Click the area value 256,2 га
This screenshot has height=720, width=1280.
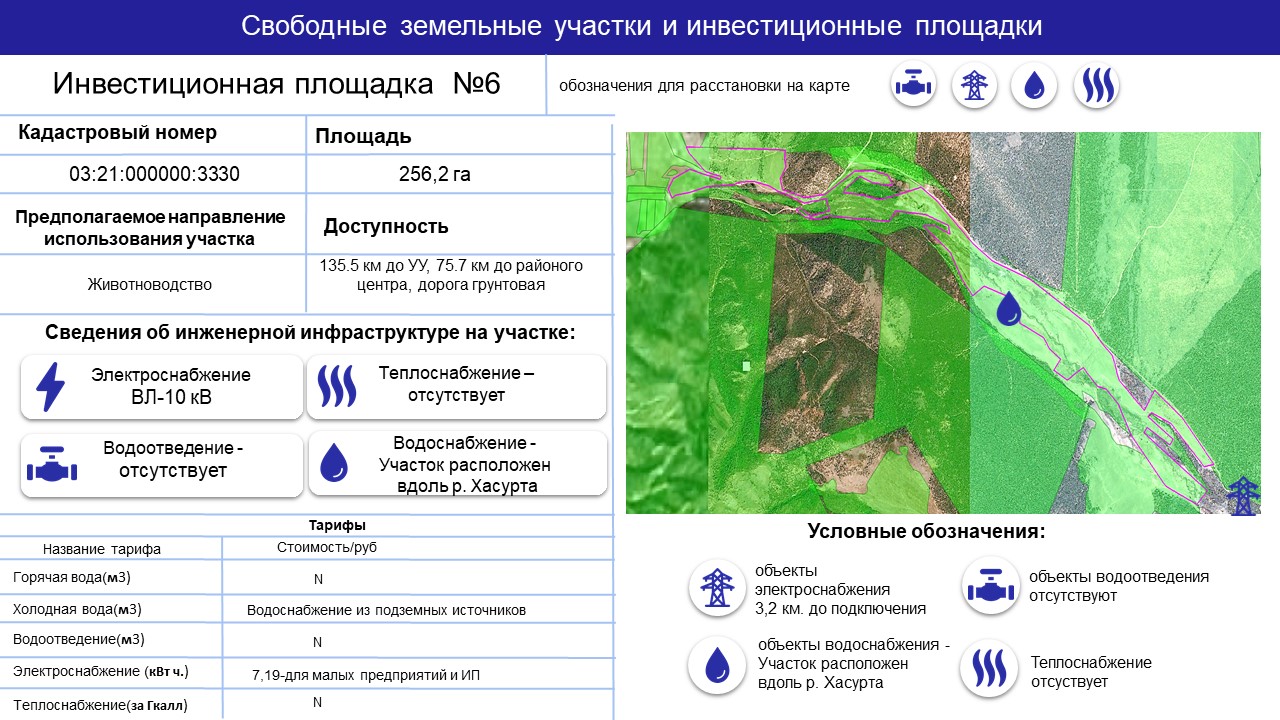pyautogui.click(x=435, y=174)
